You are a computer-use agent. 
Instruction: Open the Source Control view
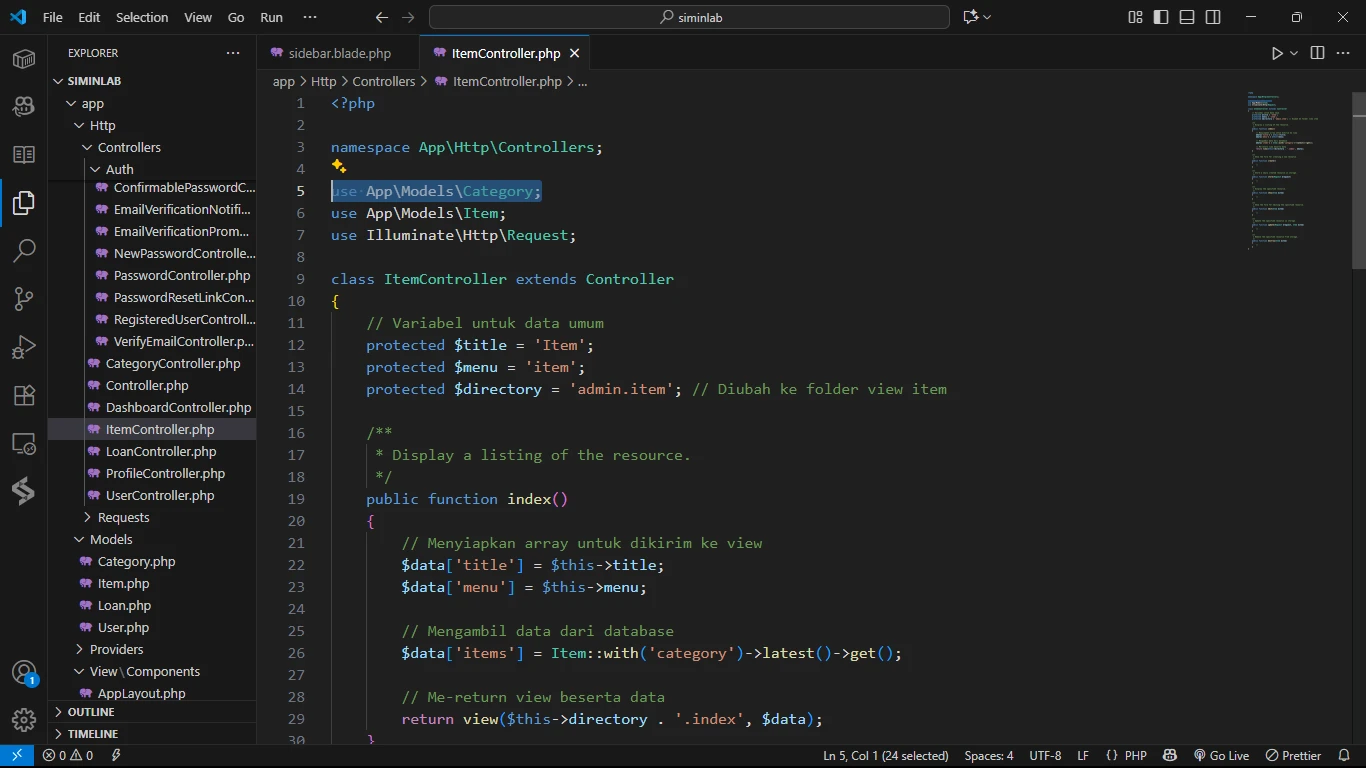[x=24, y=298]
